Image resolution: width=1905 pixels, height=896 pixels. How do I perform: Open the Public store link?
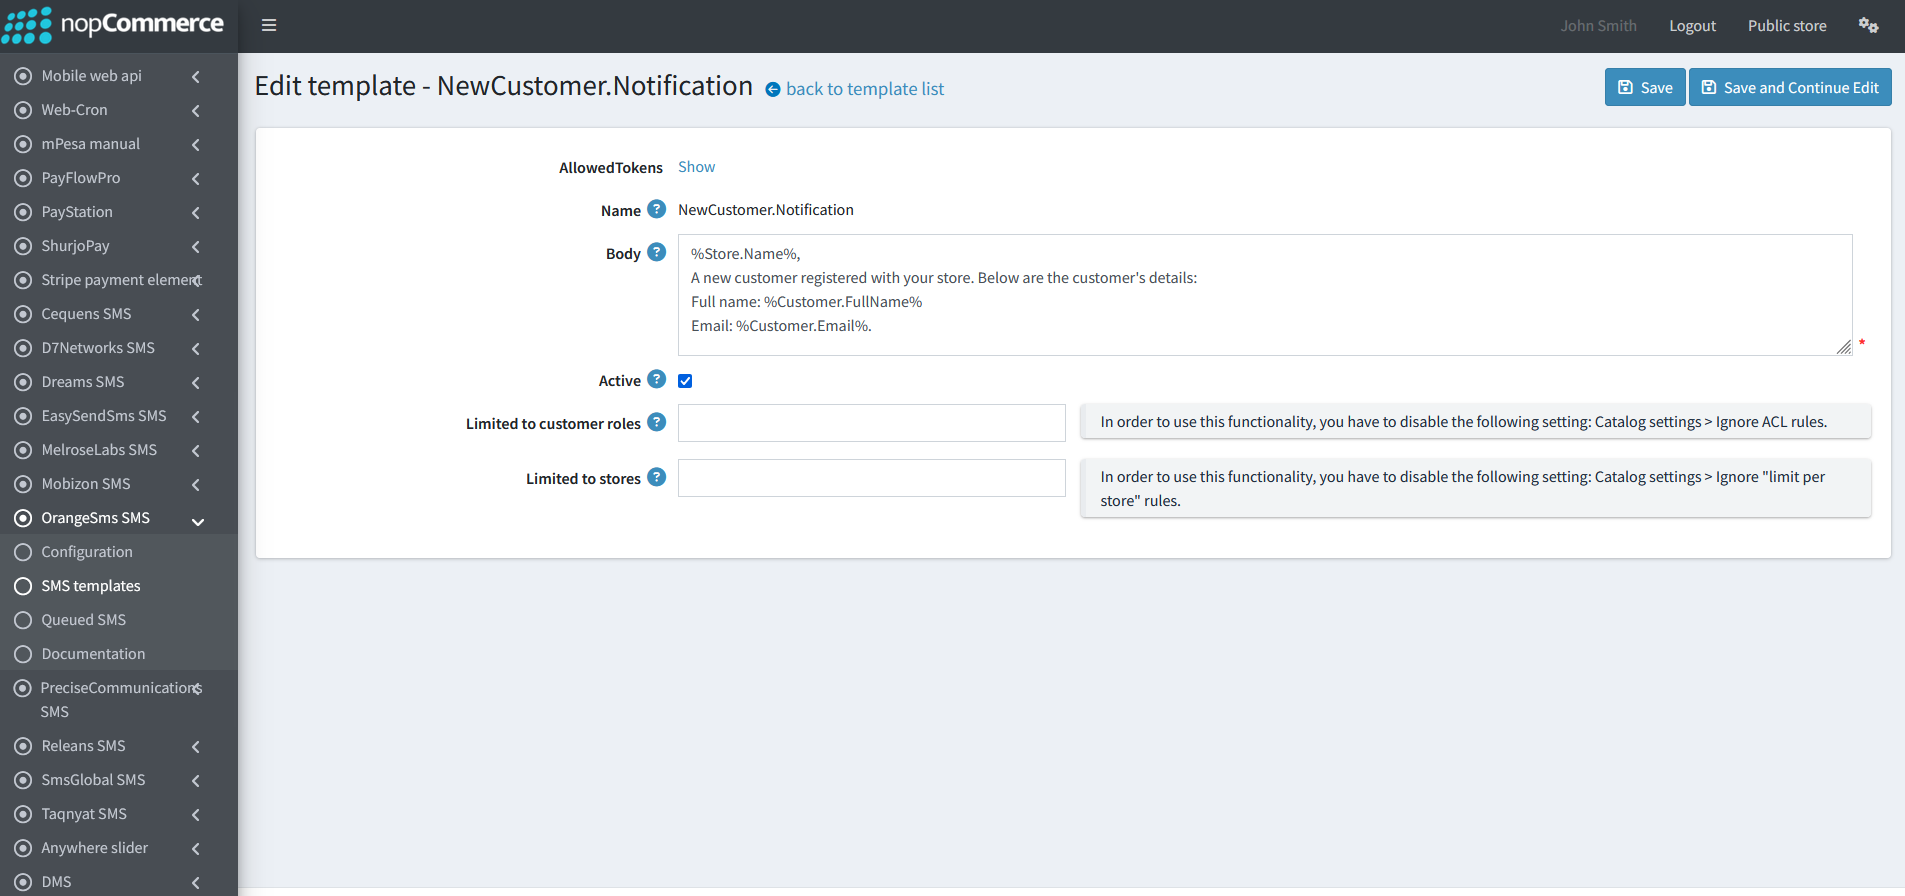click(x=1787, y=26)
